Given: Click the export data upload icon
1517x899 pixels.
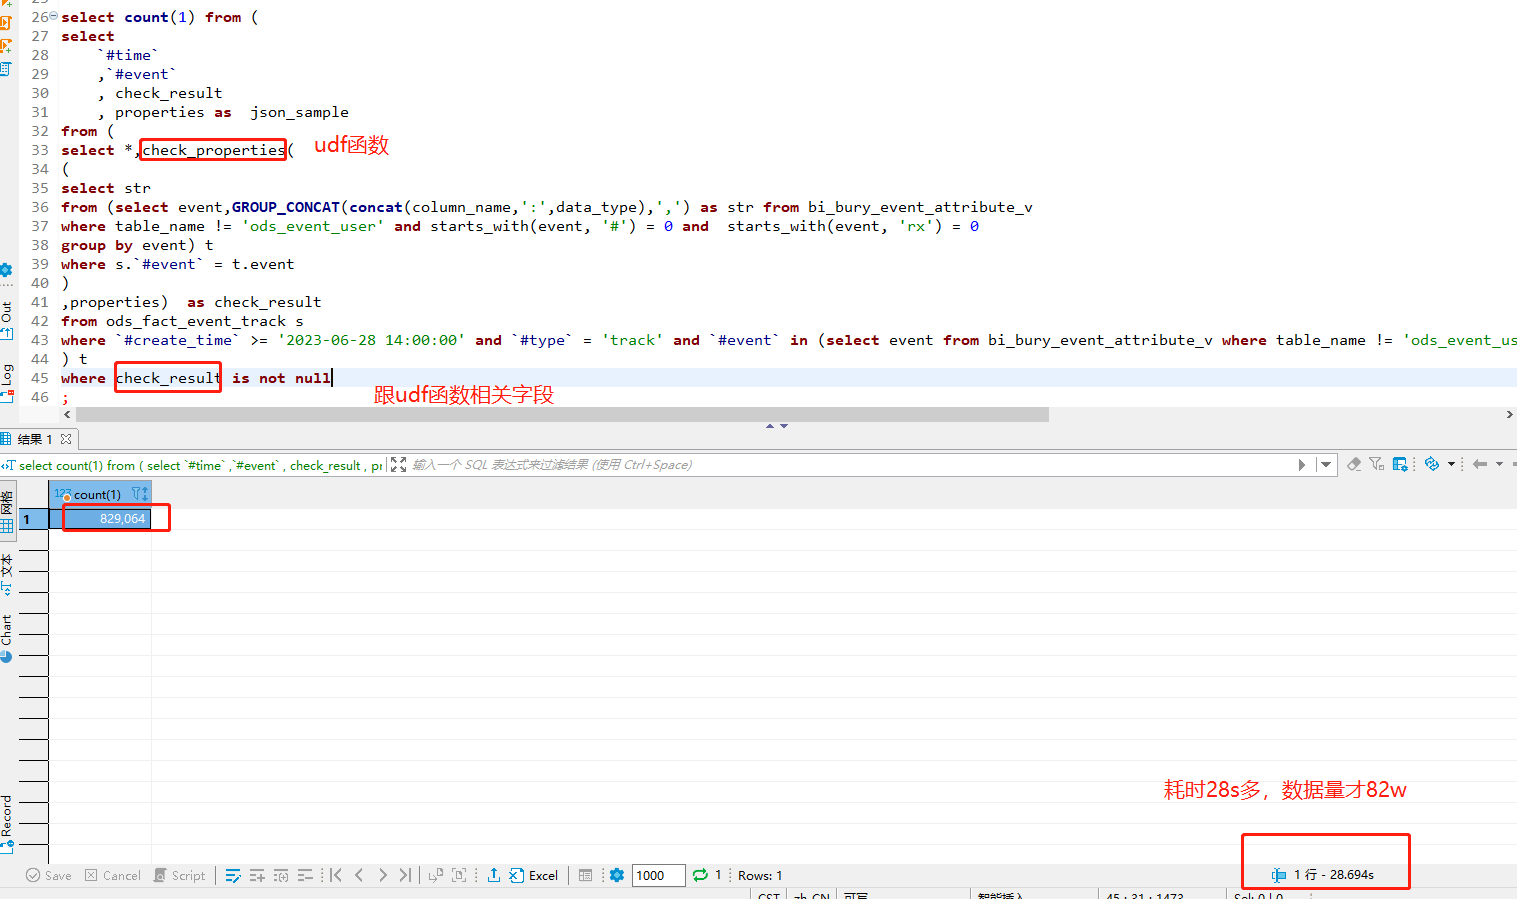Looking at the screenshot, I should (494, 875).
